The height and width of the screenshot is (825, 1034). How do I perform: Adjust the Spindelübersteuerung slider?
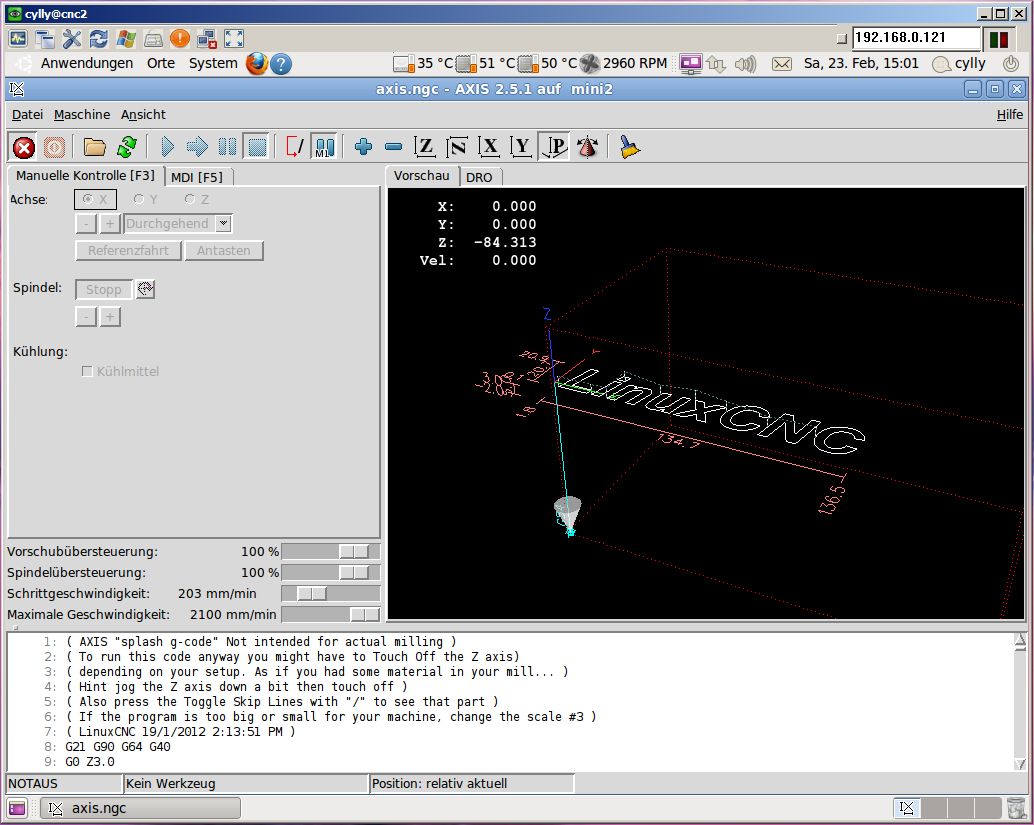point(331,572)
